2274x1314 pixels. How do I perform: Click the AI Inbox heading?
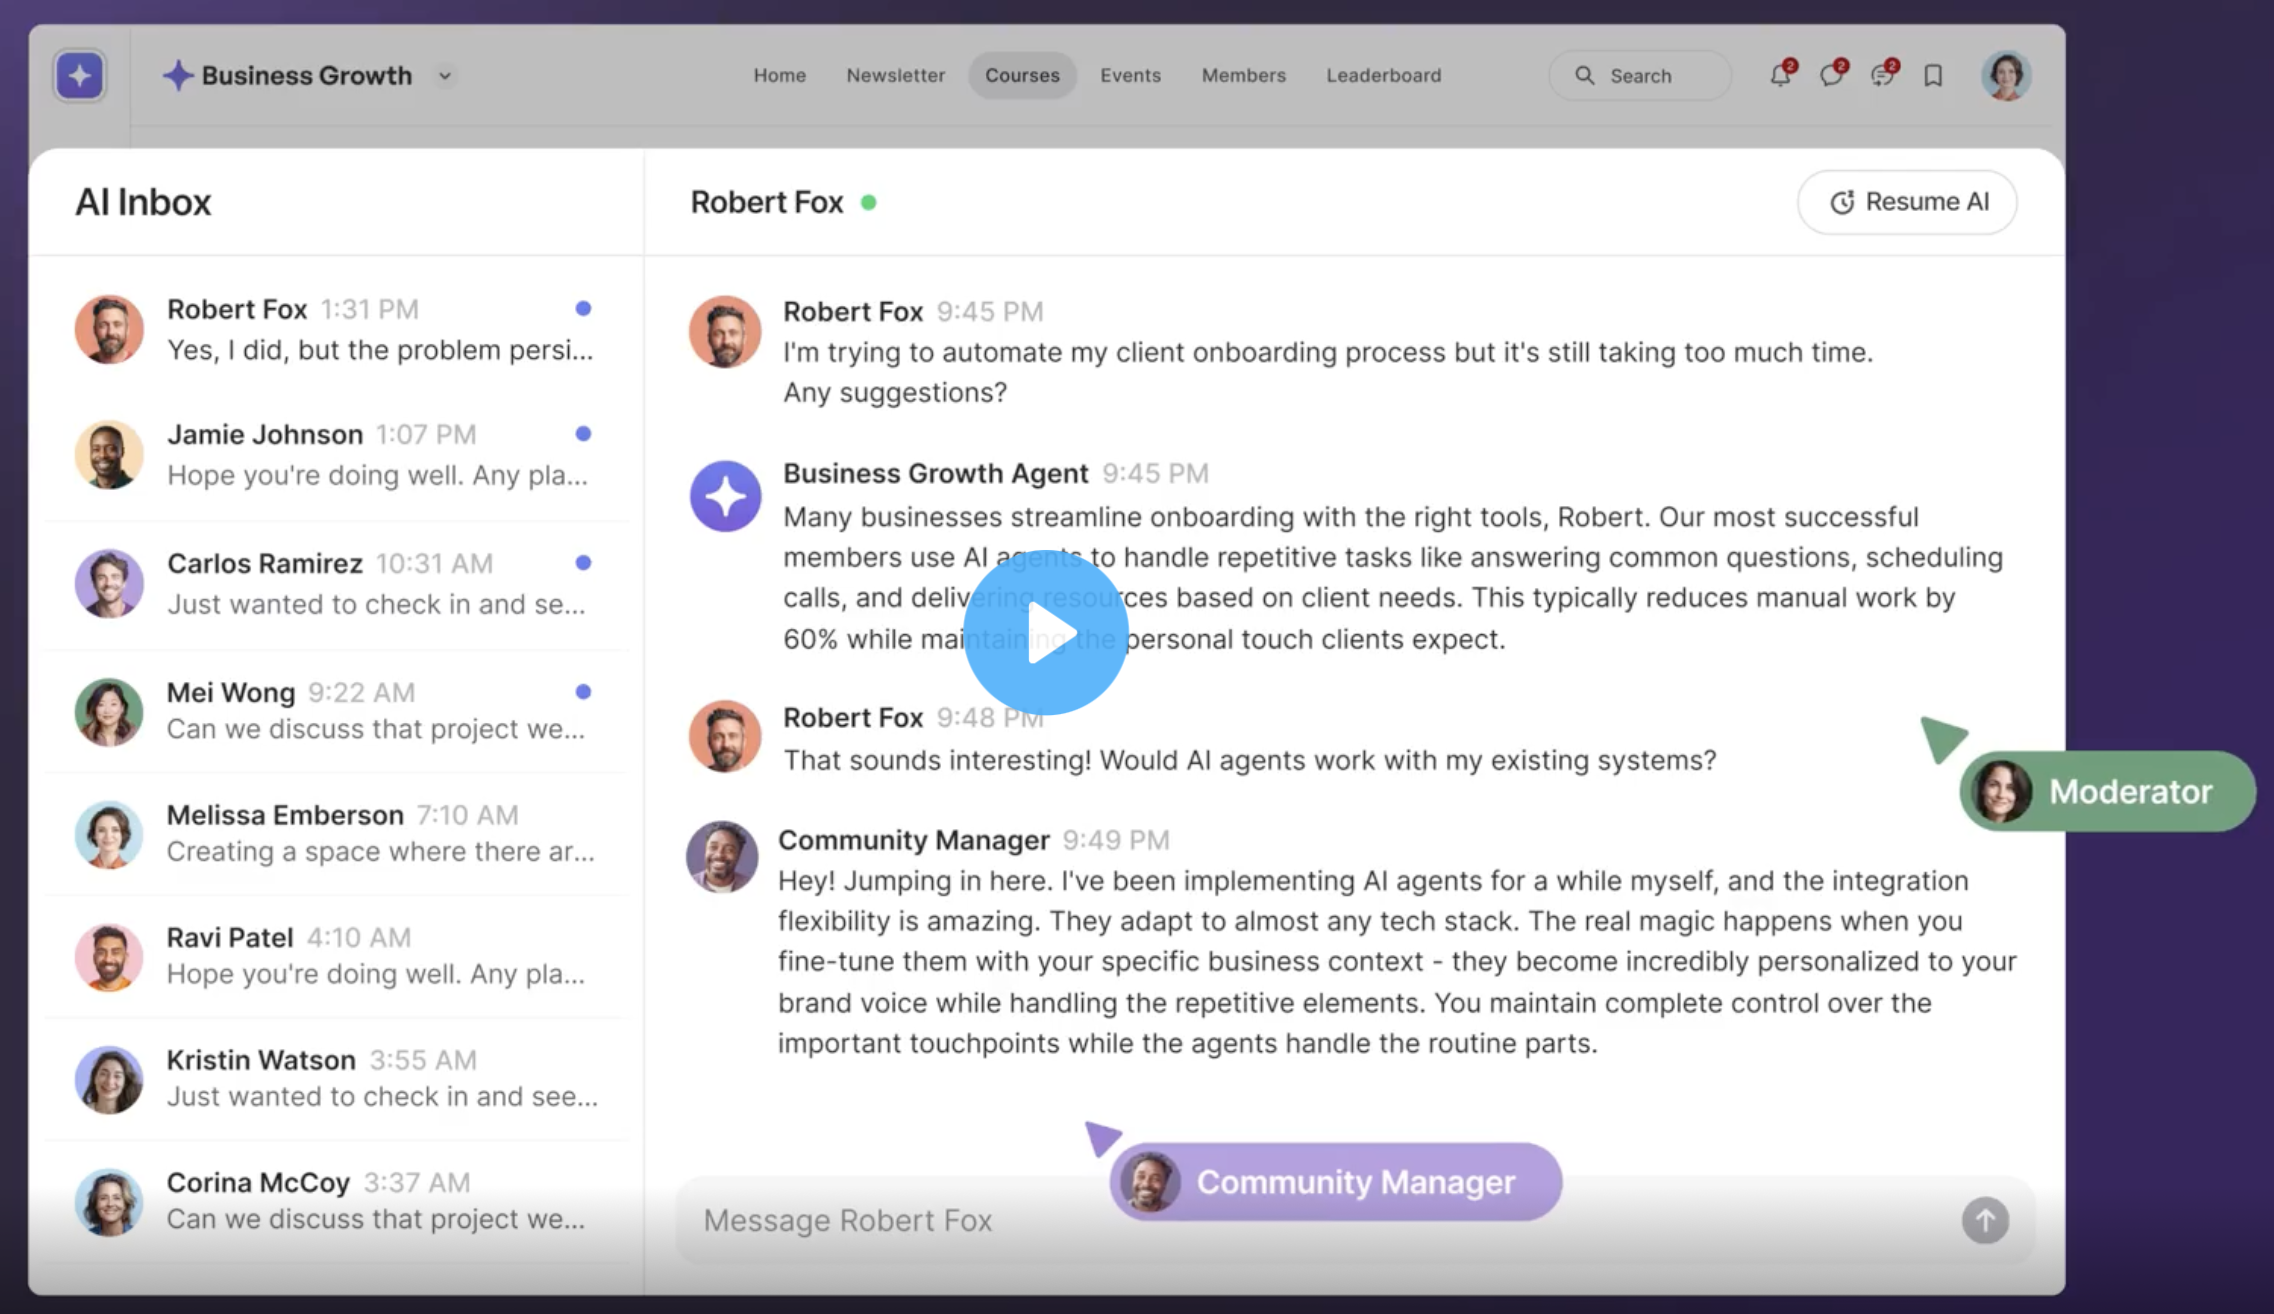[x=143, y=202]
